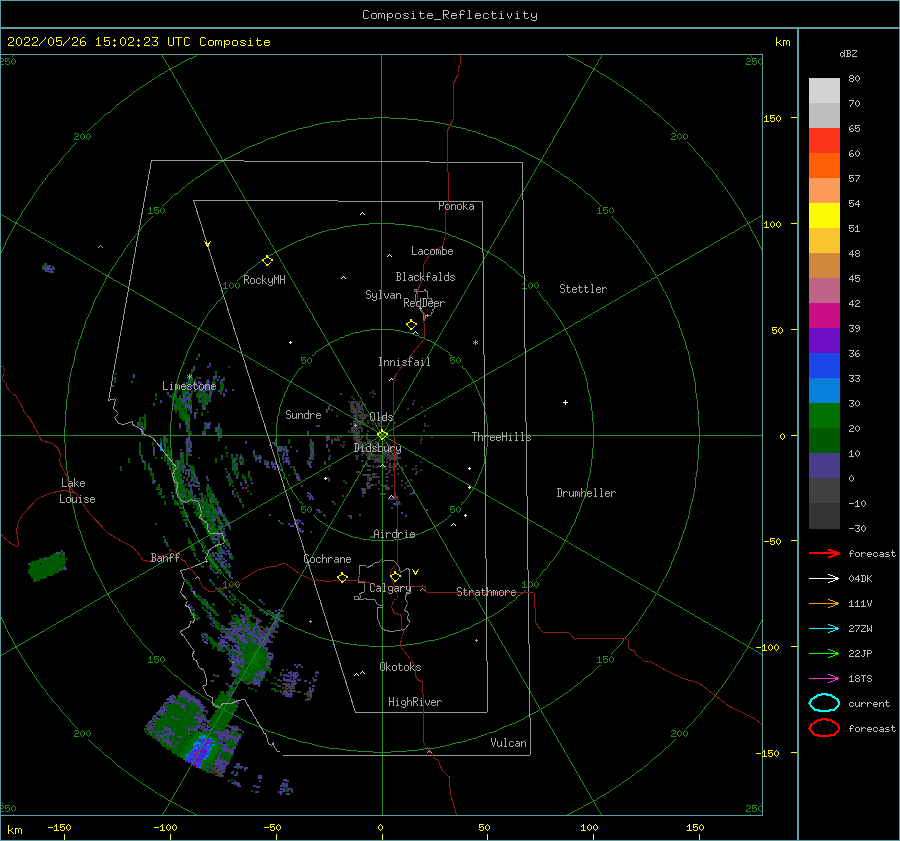Click the Airdrie label
Image resolution: width=900 pixels, height=841 pixels.
(x=394, y=534)
